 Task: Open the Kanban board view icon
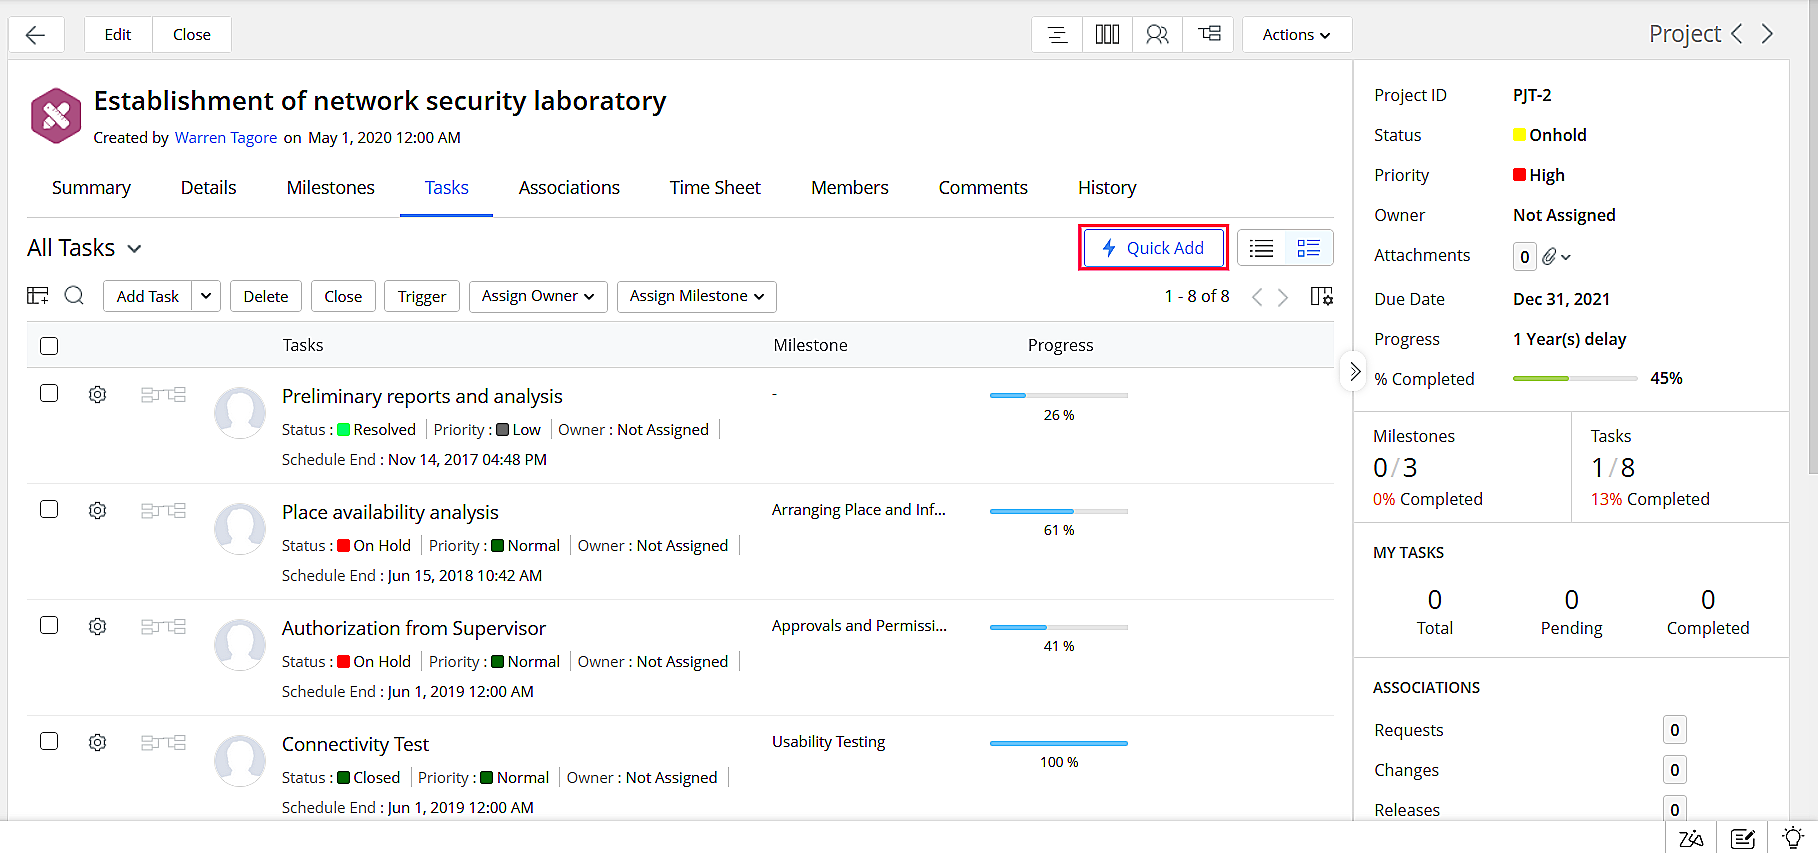click(1107, 35)
